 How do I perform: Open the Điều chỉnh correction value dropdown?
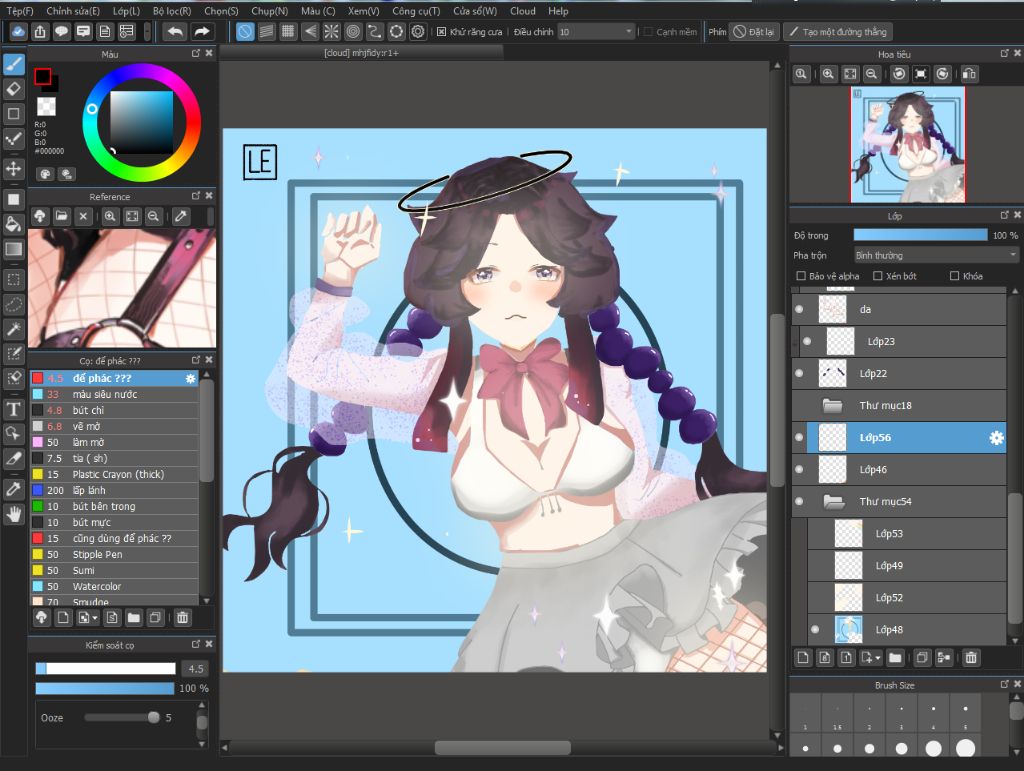tap(596, 31)
